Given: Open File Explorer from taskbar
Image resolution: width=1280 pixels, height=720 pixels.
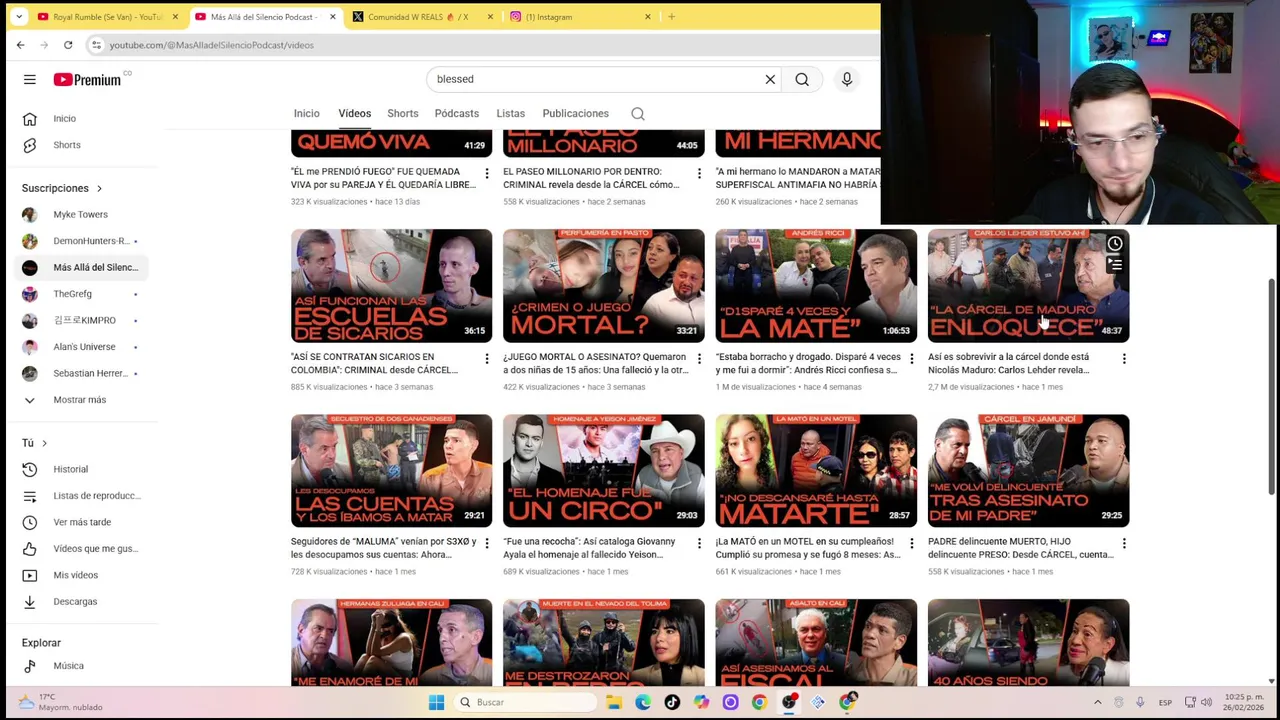Looking at the screenshot, I should (614, 702).
